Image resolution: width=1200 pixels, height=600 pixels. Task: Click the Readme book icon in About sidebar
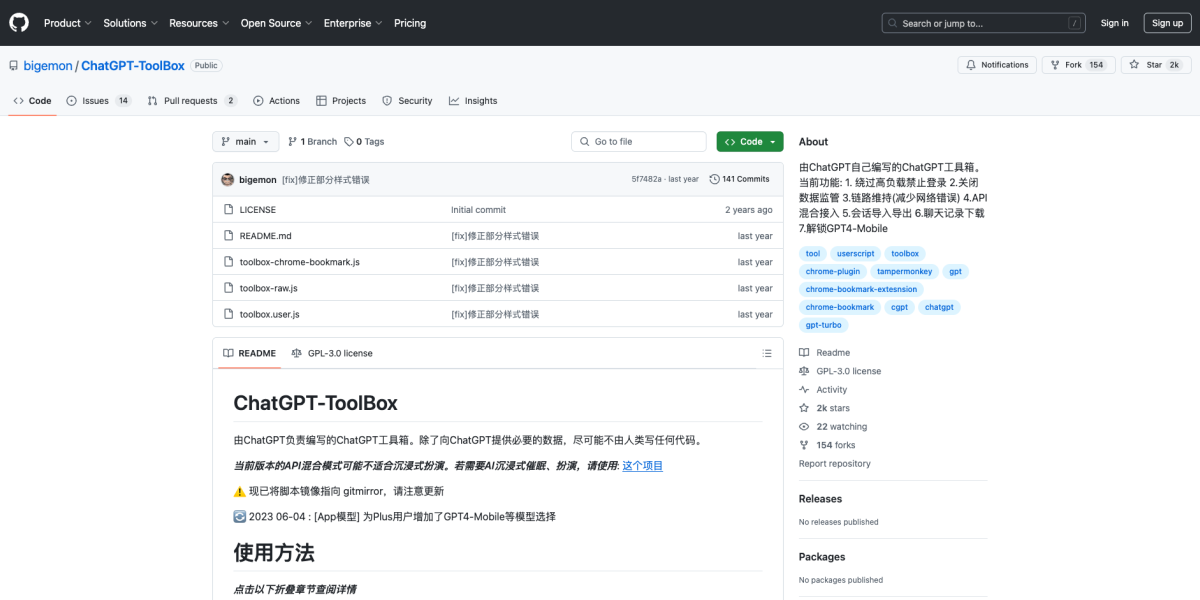click(803, 351)
